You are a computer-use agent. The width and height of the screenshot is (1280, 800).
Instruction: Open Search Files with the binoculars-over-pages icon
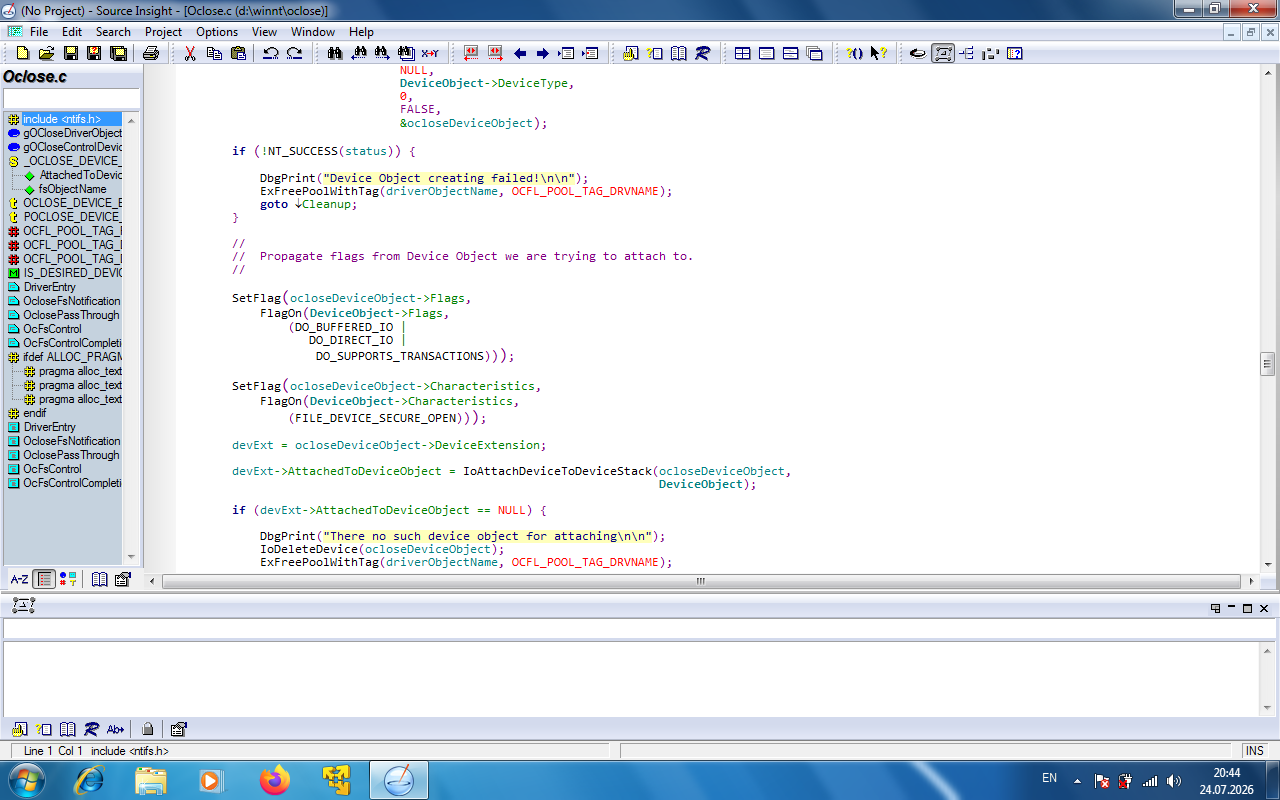(x=406, y=53)
